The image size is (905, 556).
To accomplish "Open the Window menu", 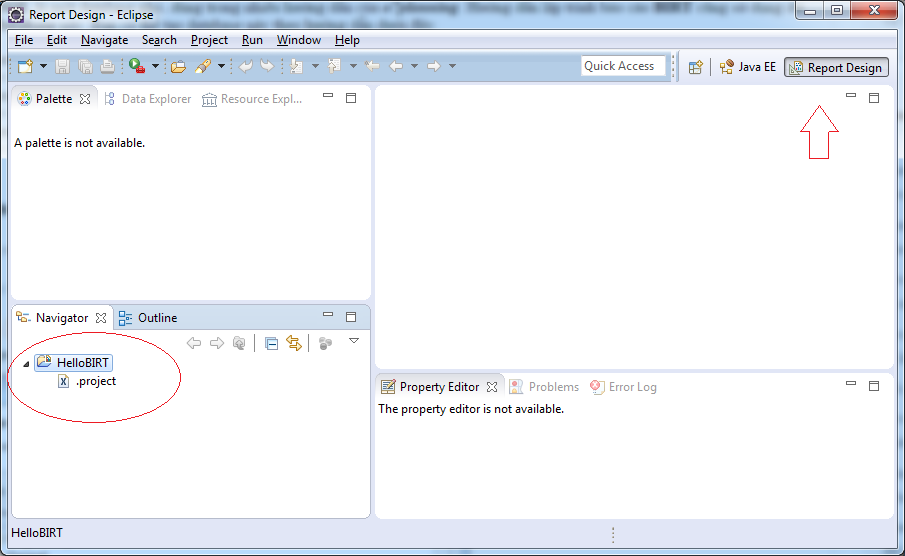I will [x=299, y=40].
